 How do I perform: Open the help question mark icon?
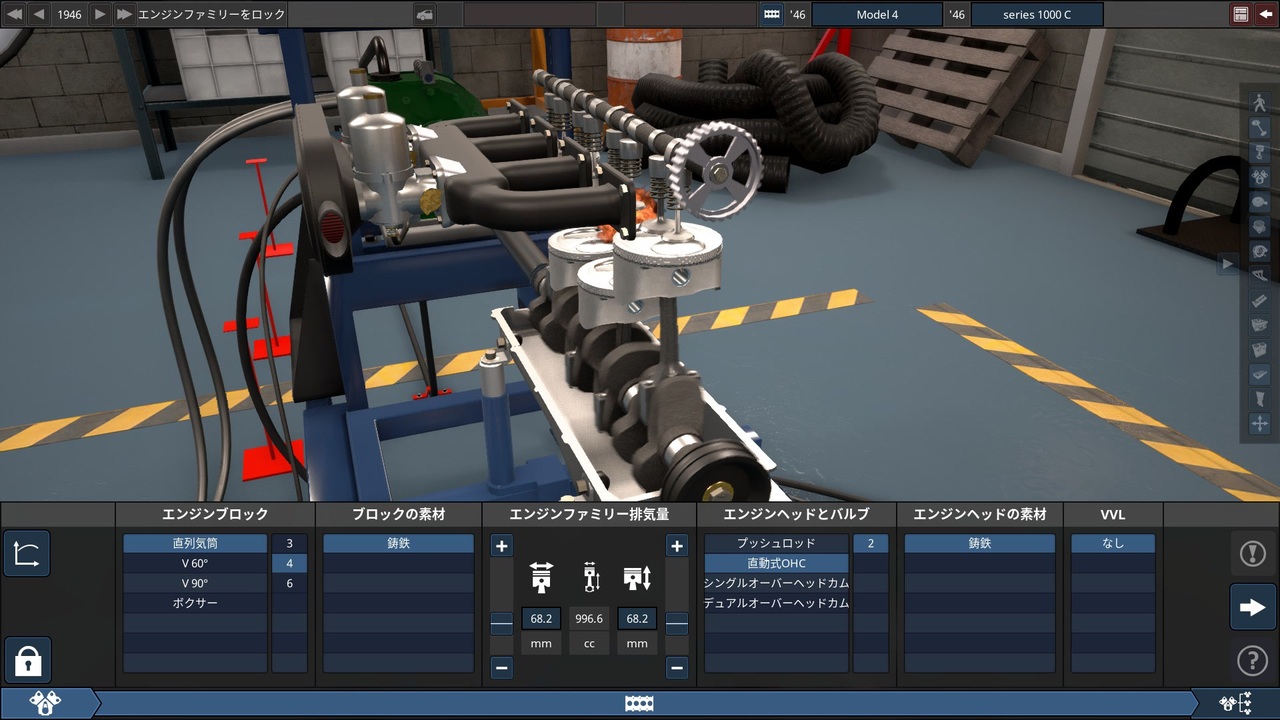click(x=1253, y=660)
